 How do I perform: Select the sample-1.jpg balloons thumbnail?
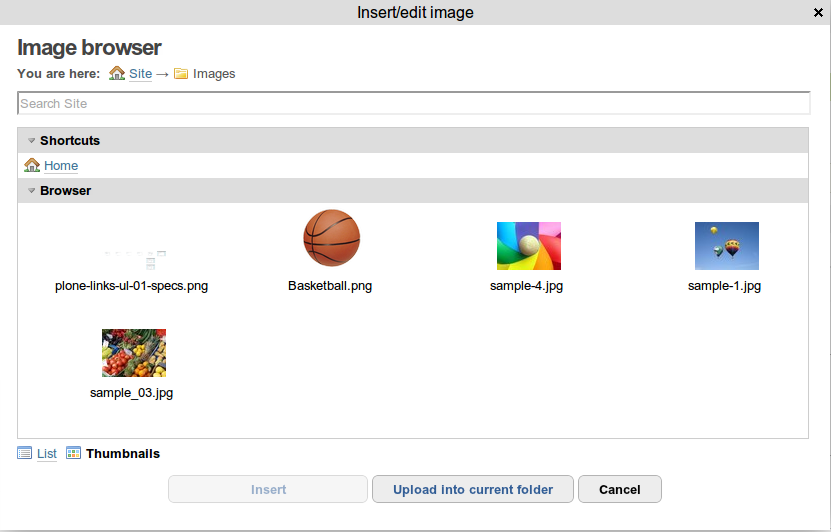click(727, 246)
